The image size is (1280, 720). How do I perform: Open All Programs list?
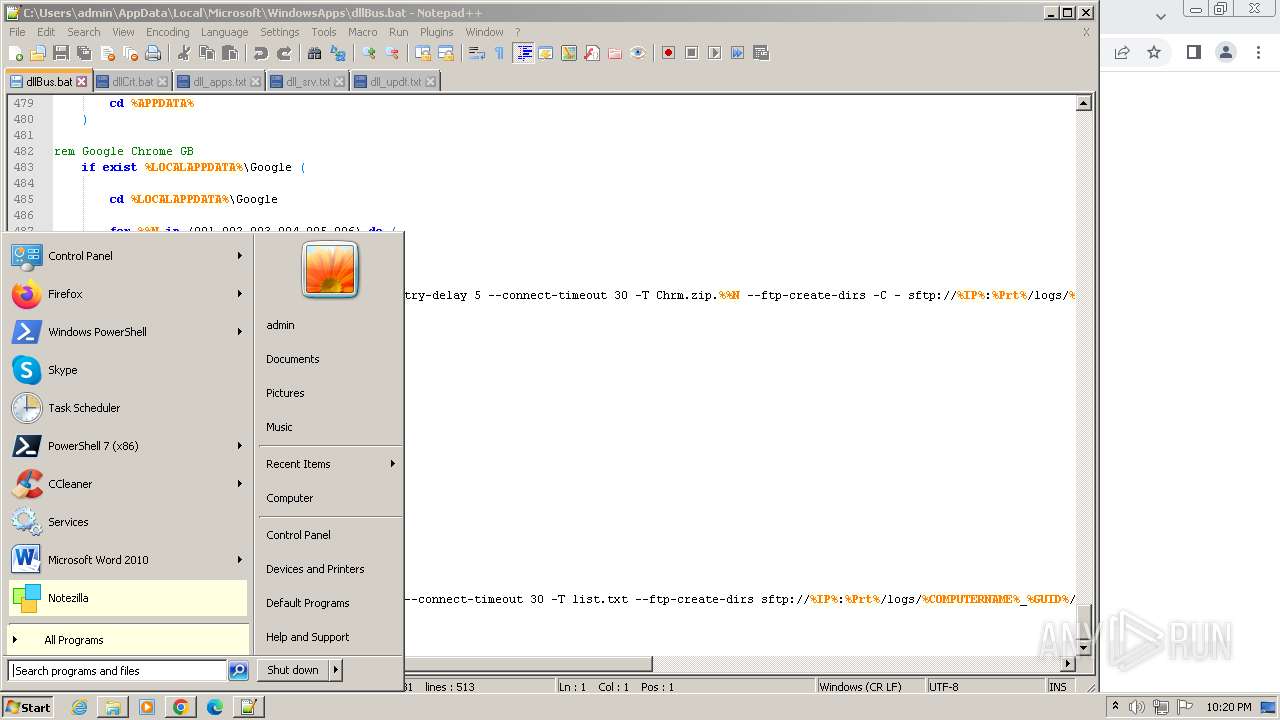[128, 640]
